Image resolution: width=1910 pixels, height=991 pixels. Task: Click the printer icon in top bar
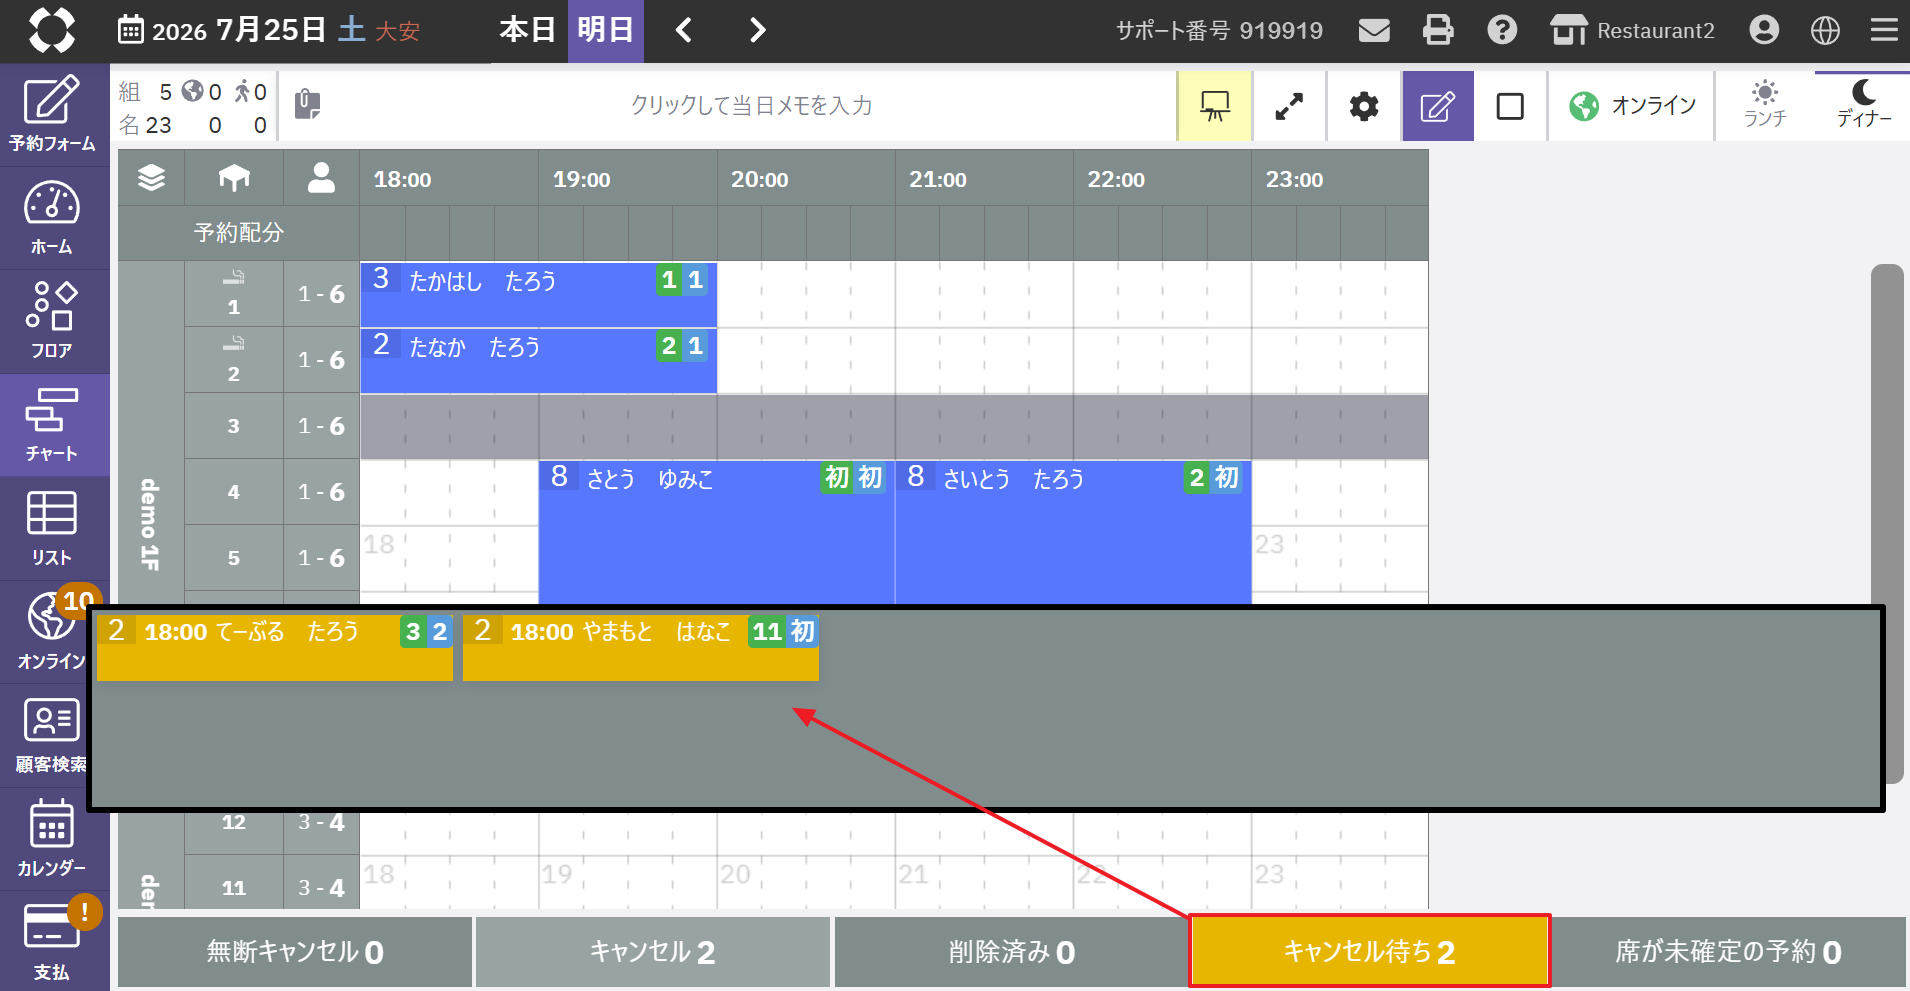click(1438, 30)
